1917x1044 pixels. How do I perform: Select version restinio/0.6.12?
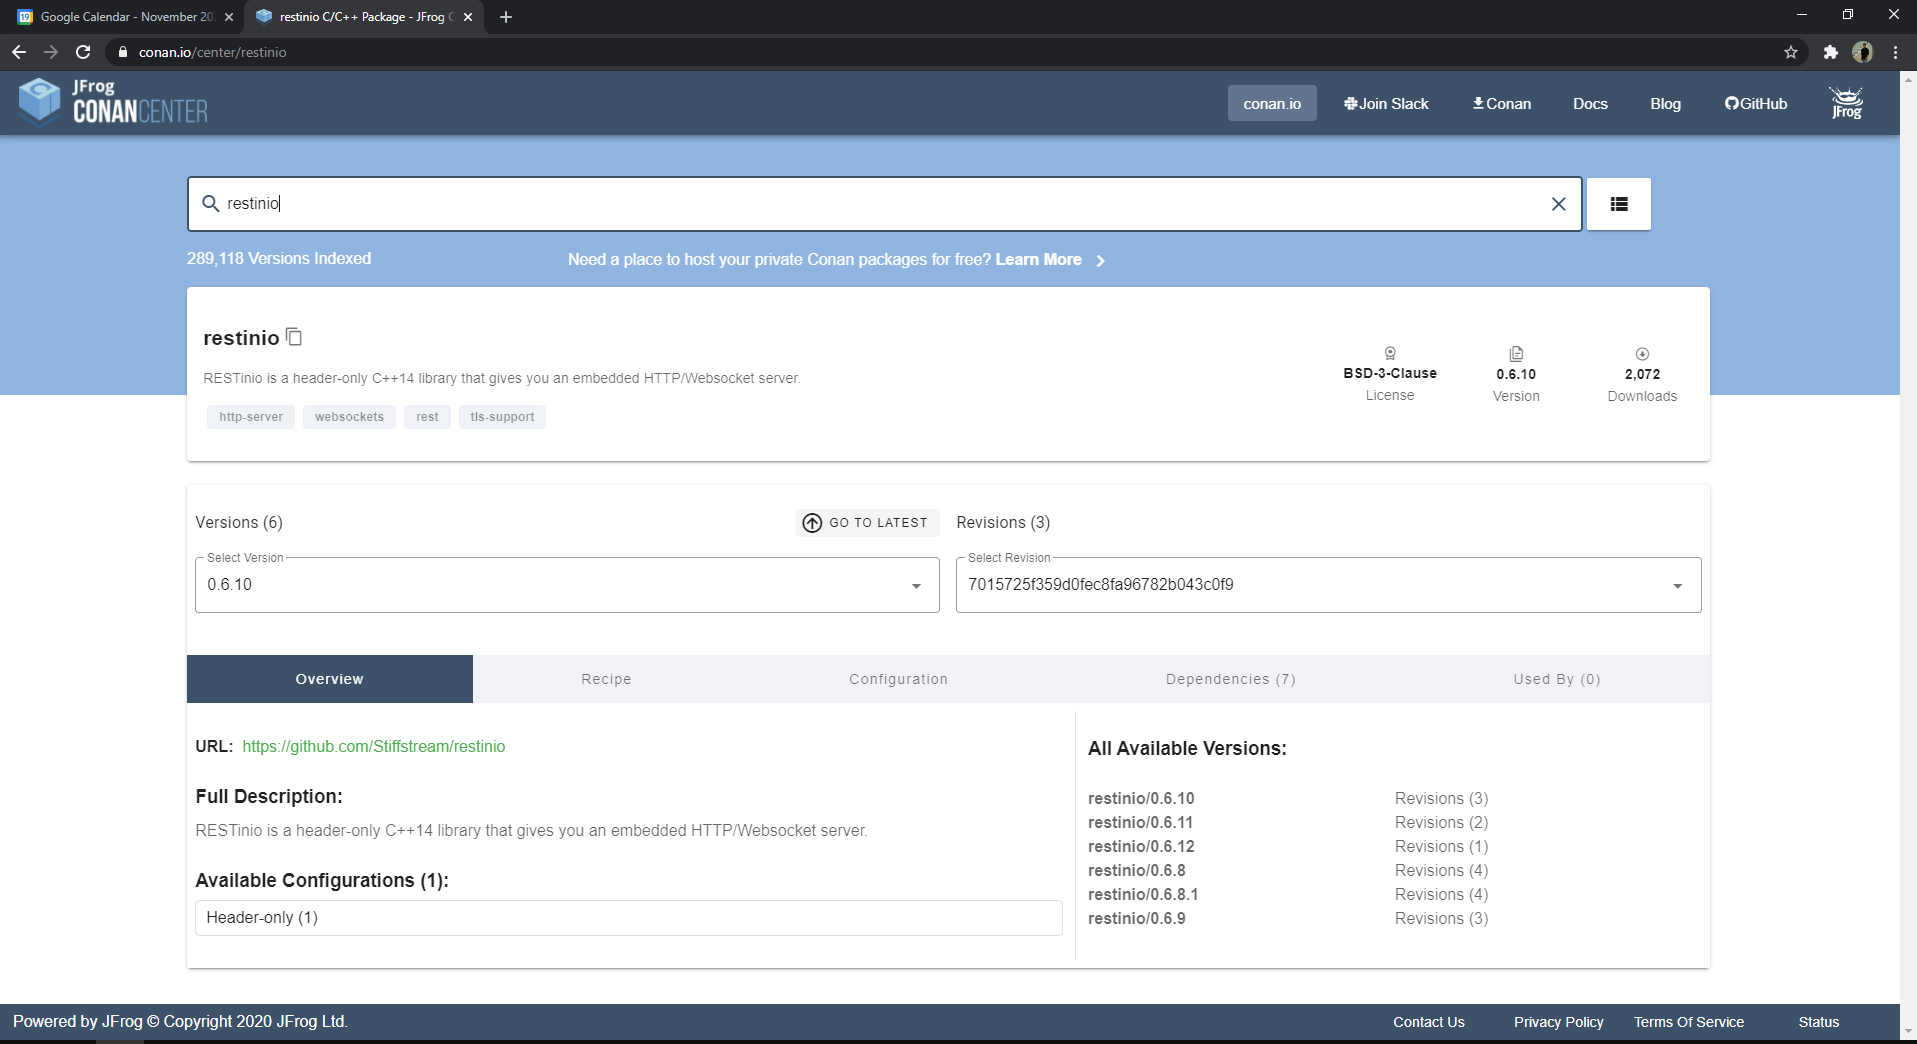(x=1141, y=846)
